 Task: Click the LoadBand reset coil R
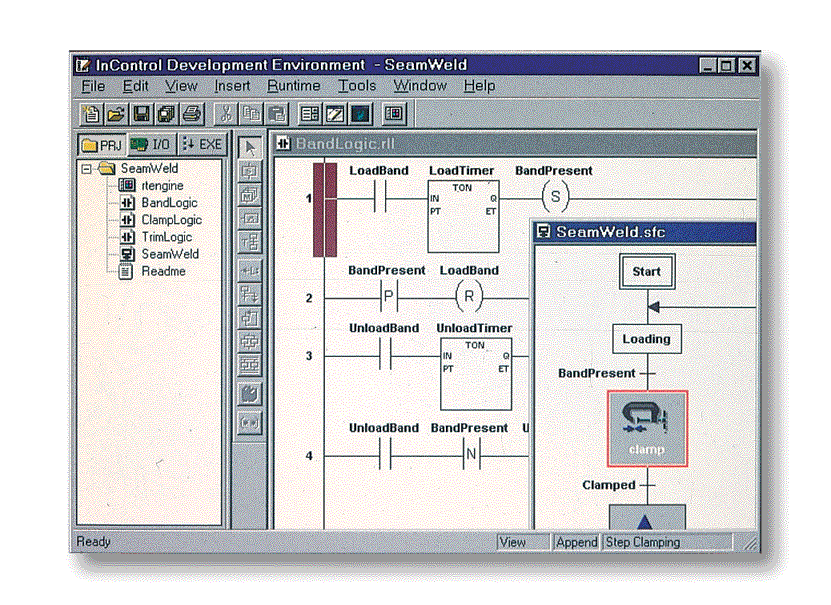click(x=469, y=297)
